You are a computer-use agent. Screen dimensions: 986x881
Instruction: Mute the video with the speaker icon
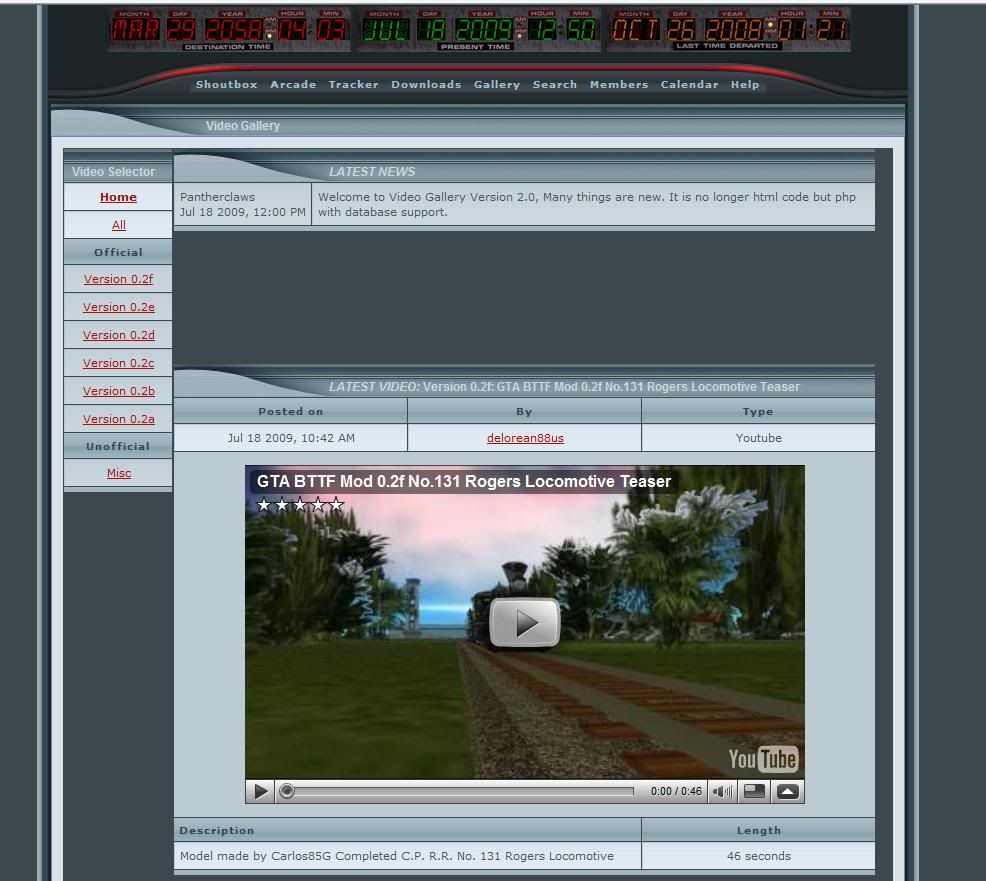[x=722, y=791]
